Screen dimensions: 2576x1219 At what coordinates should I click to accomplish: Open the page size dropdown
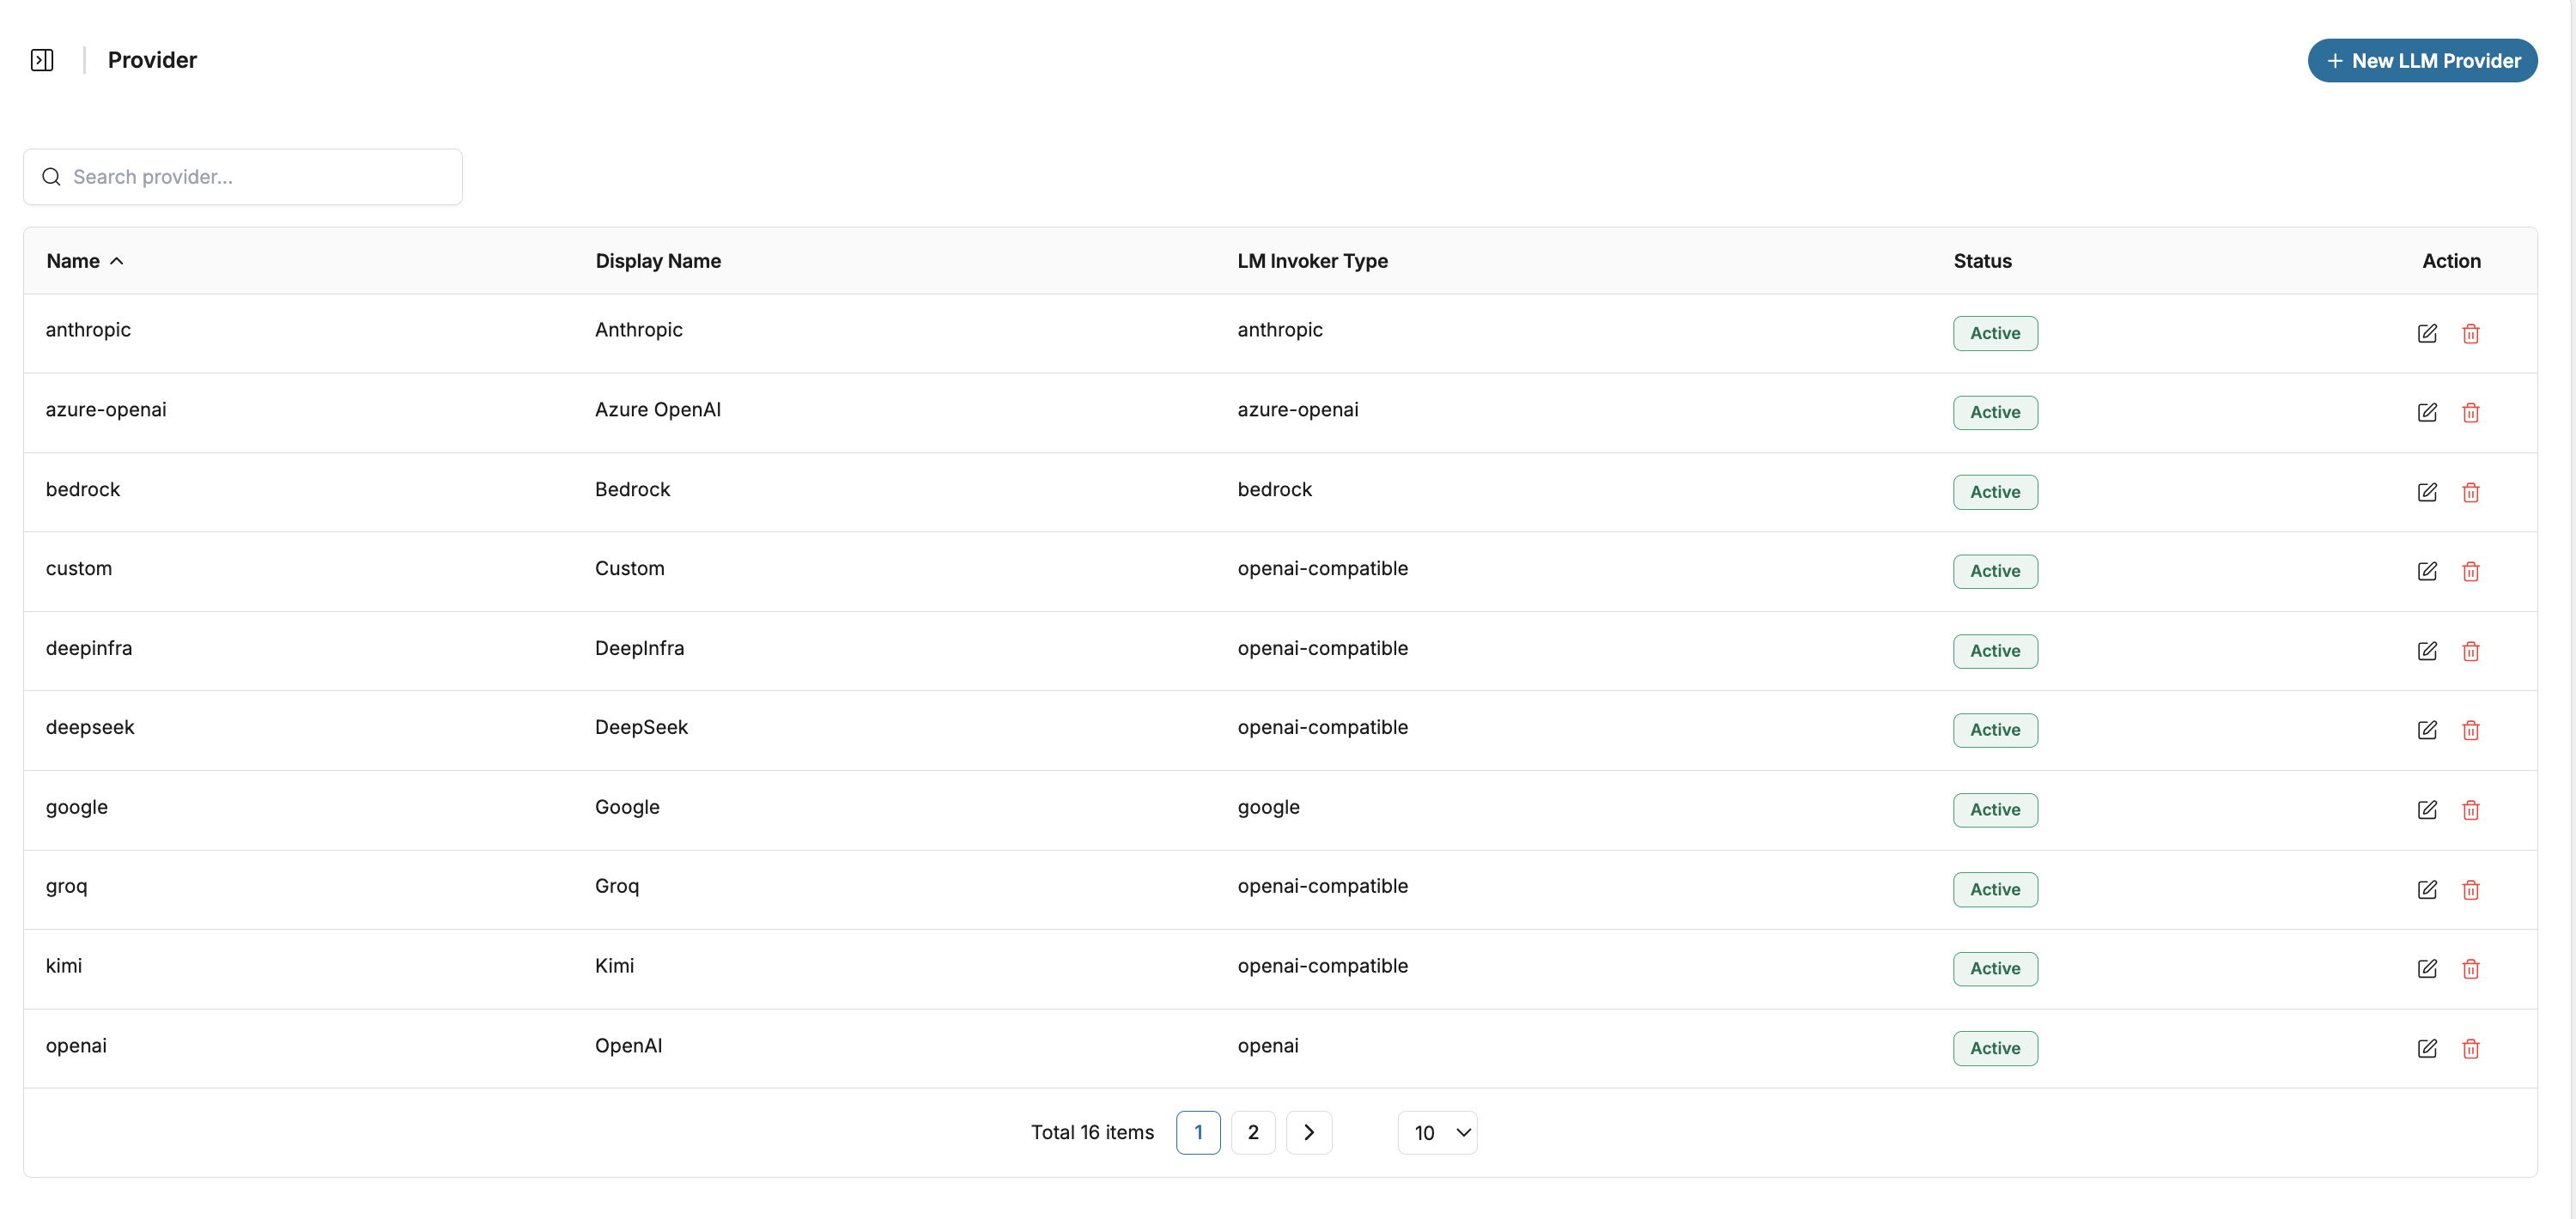click(x=1437, y=1132)
